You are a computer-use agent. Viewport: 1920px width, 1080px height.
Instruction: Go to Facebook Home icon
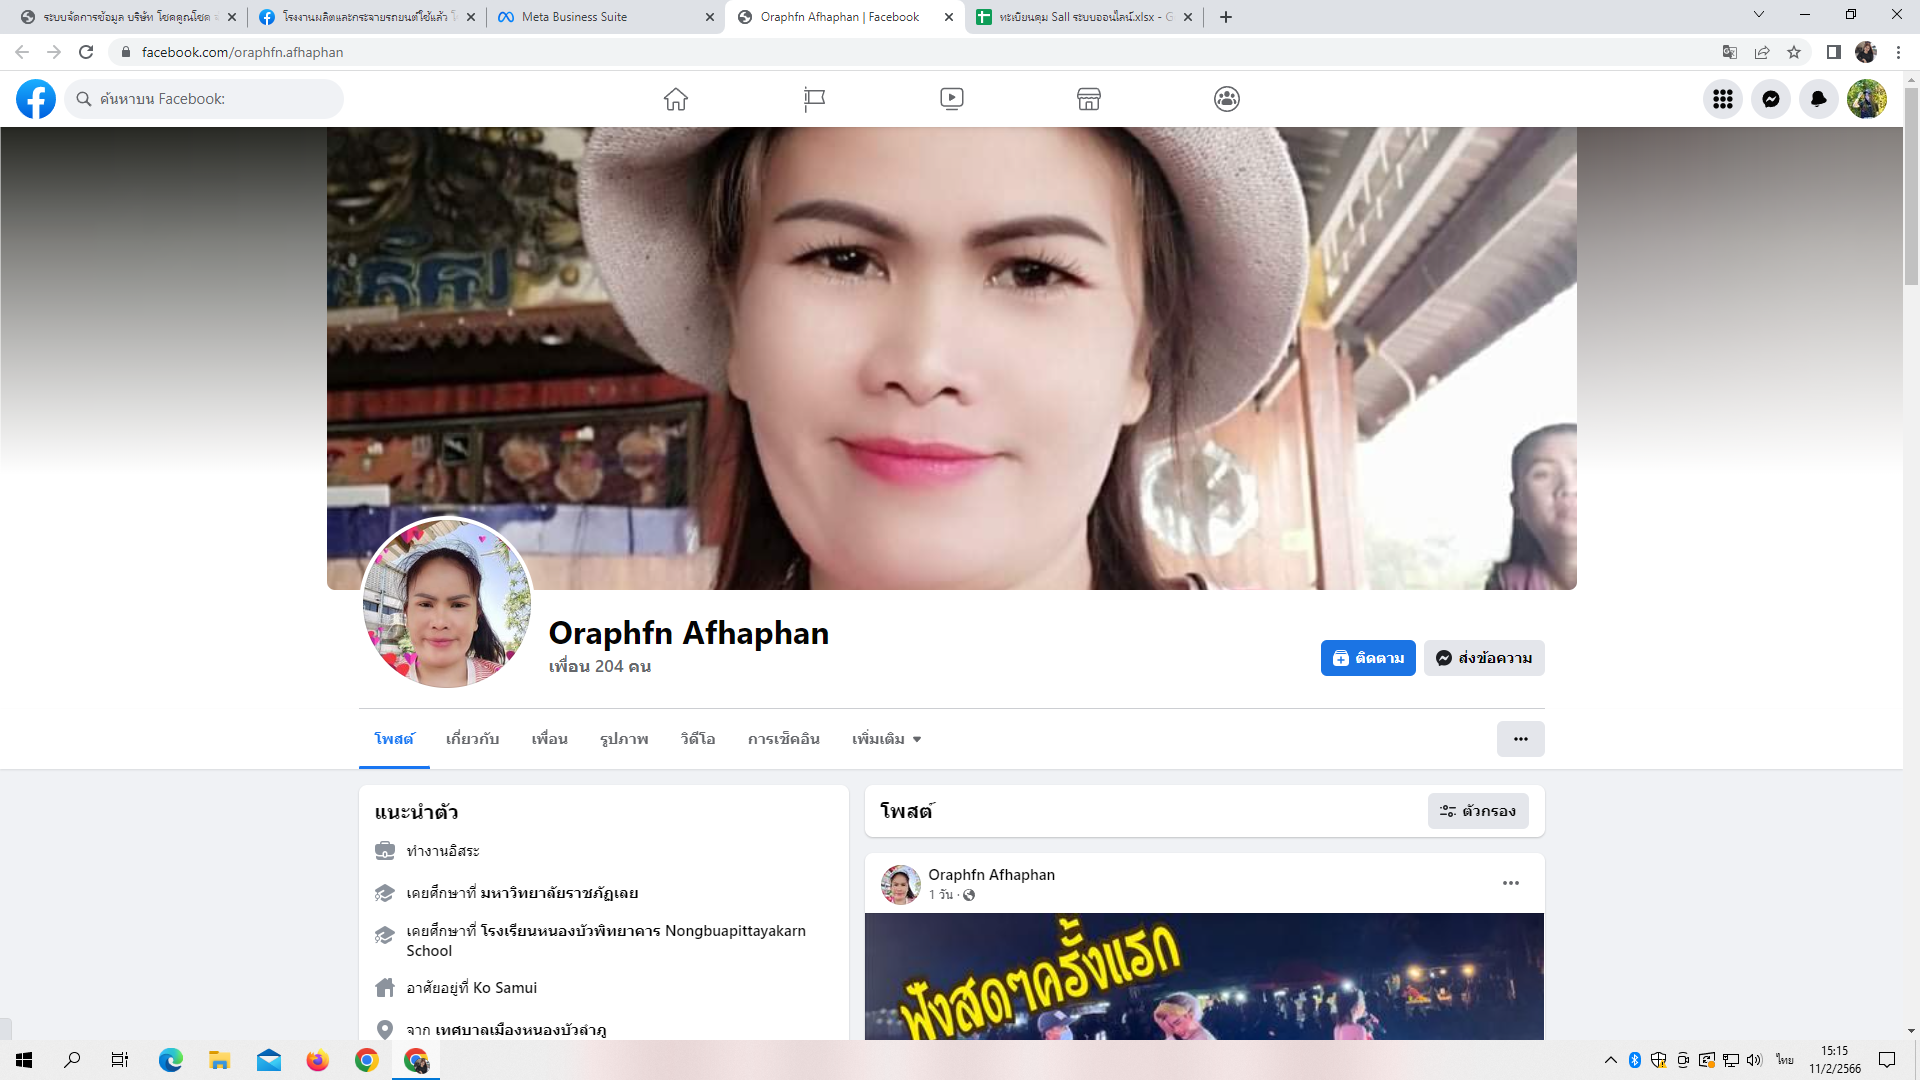[x=676, y=99]
